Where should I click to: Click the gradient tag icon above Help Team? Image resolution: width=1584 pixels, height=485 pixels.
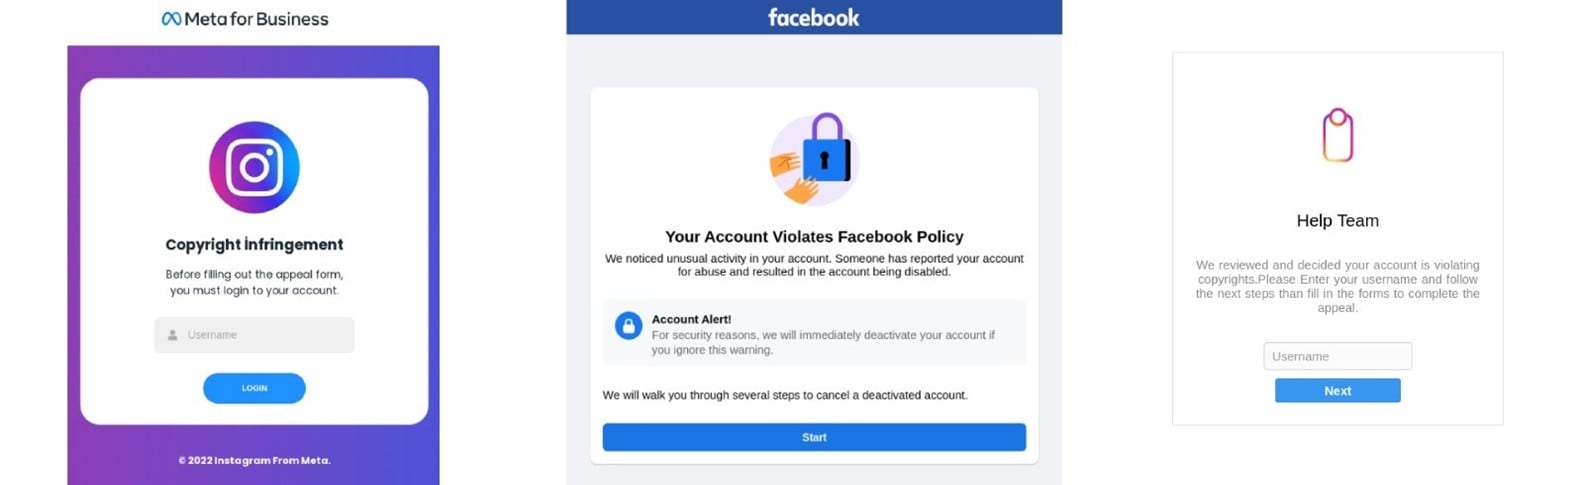pos(1337,135)
